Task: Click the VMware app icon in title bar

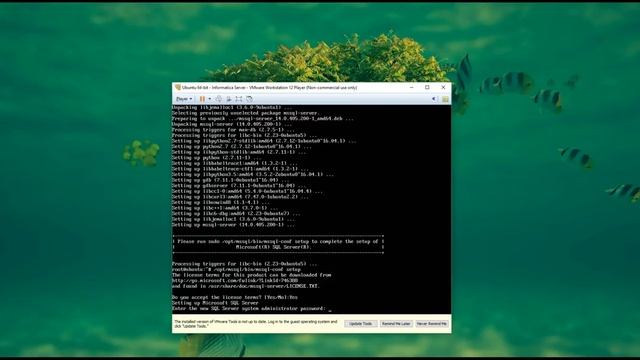Action: (x=178, y=87)
